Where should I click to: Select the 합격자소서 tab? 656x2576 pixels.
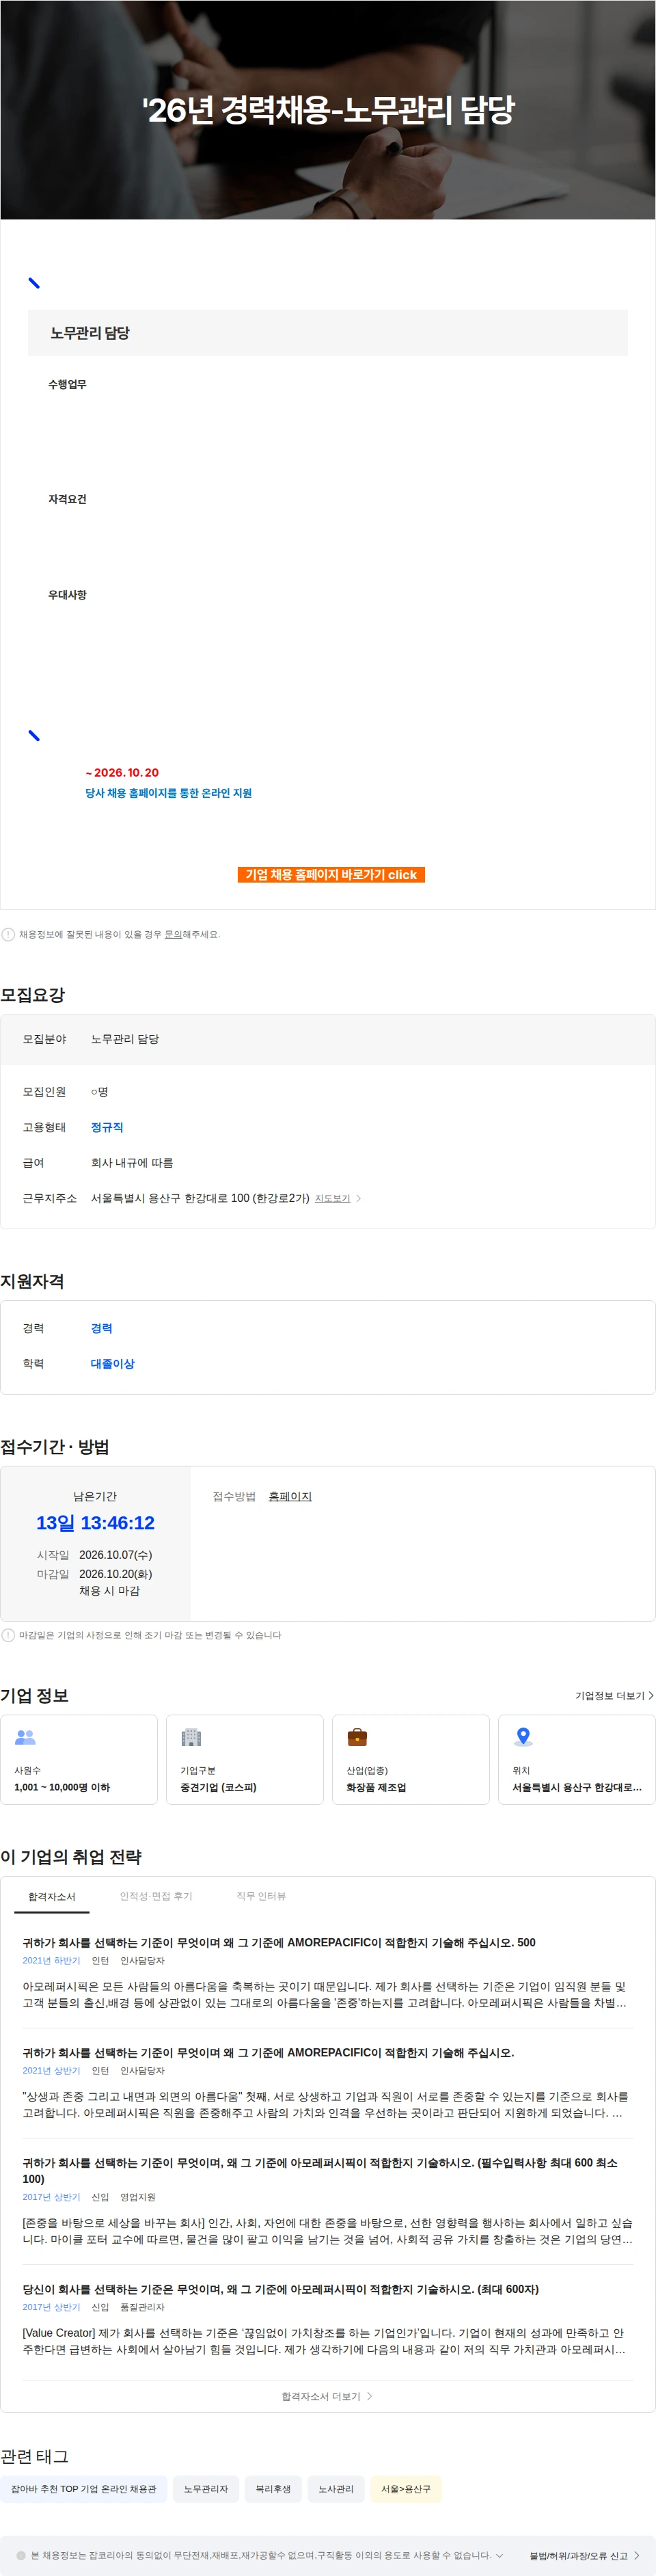coord(52,1896)
